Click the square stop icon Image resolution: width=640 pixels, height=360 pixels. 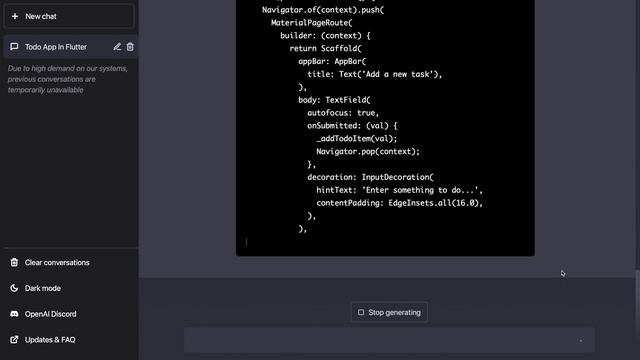(x=361, y=312)
